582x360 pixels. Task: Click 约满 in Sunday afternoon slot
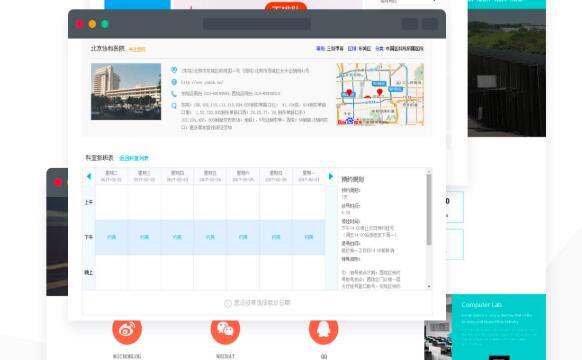[x=276, y=237]
